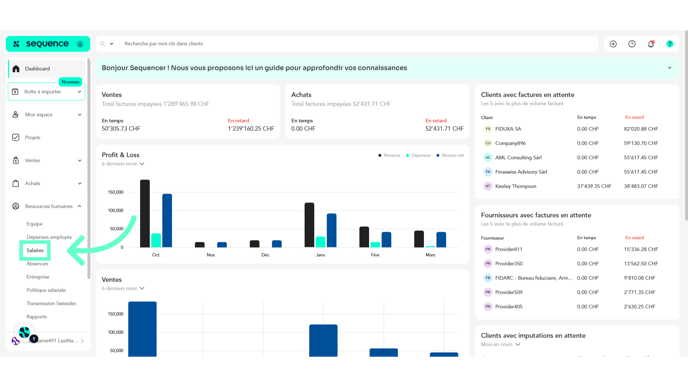Click the Achats shopping bag icon
Viewport: 688px width, 387px height.
coord(16,183)
